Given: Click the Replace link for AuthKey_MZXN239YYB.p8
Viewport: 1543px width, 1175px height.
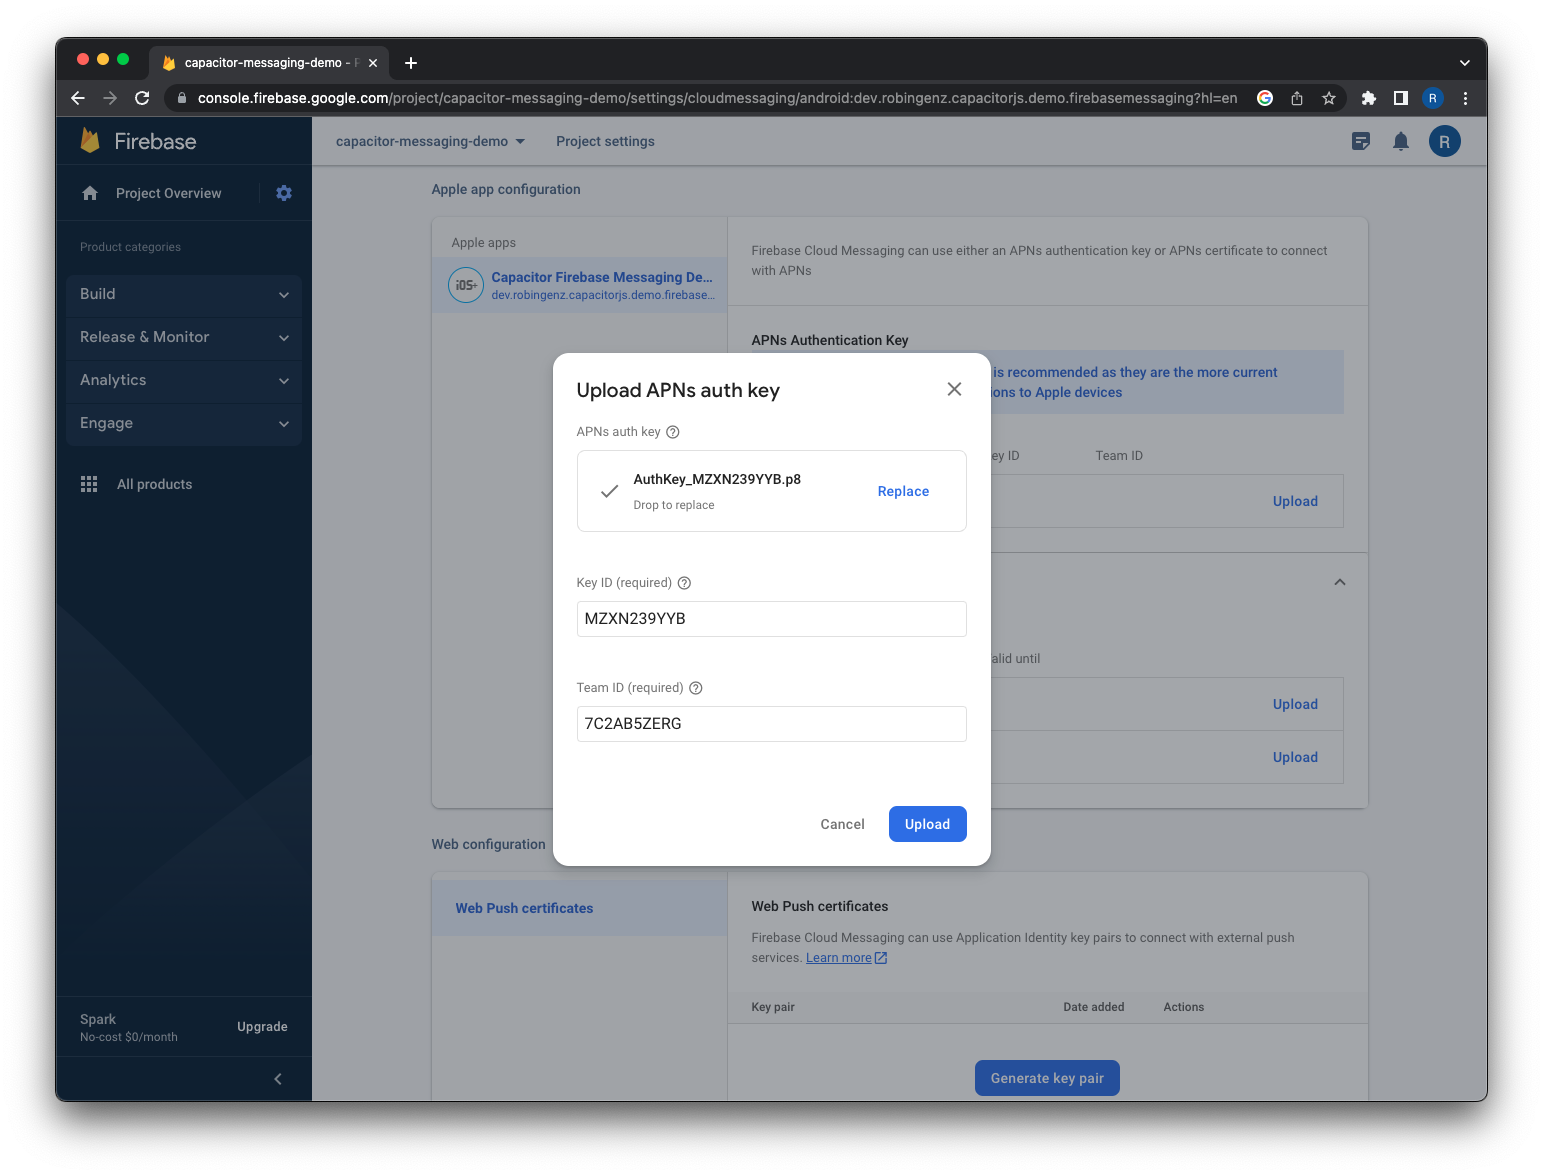Looking at the screenshot, I should click(902, 491).
